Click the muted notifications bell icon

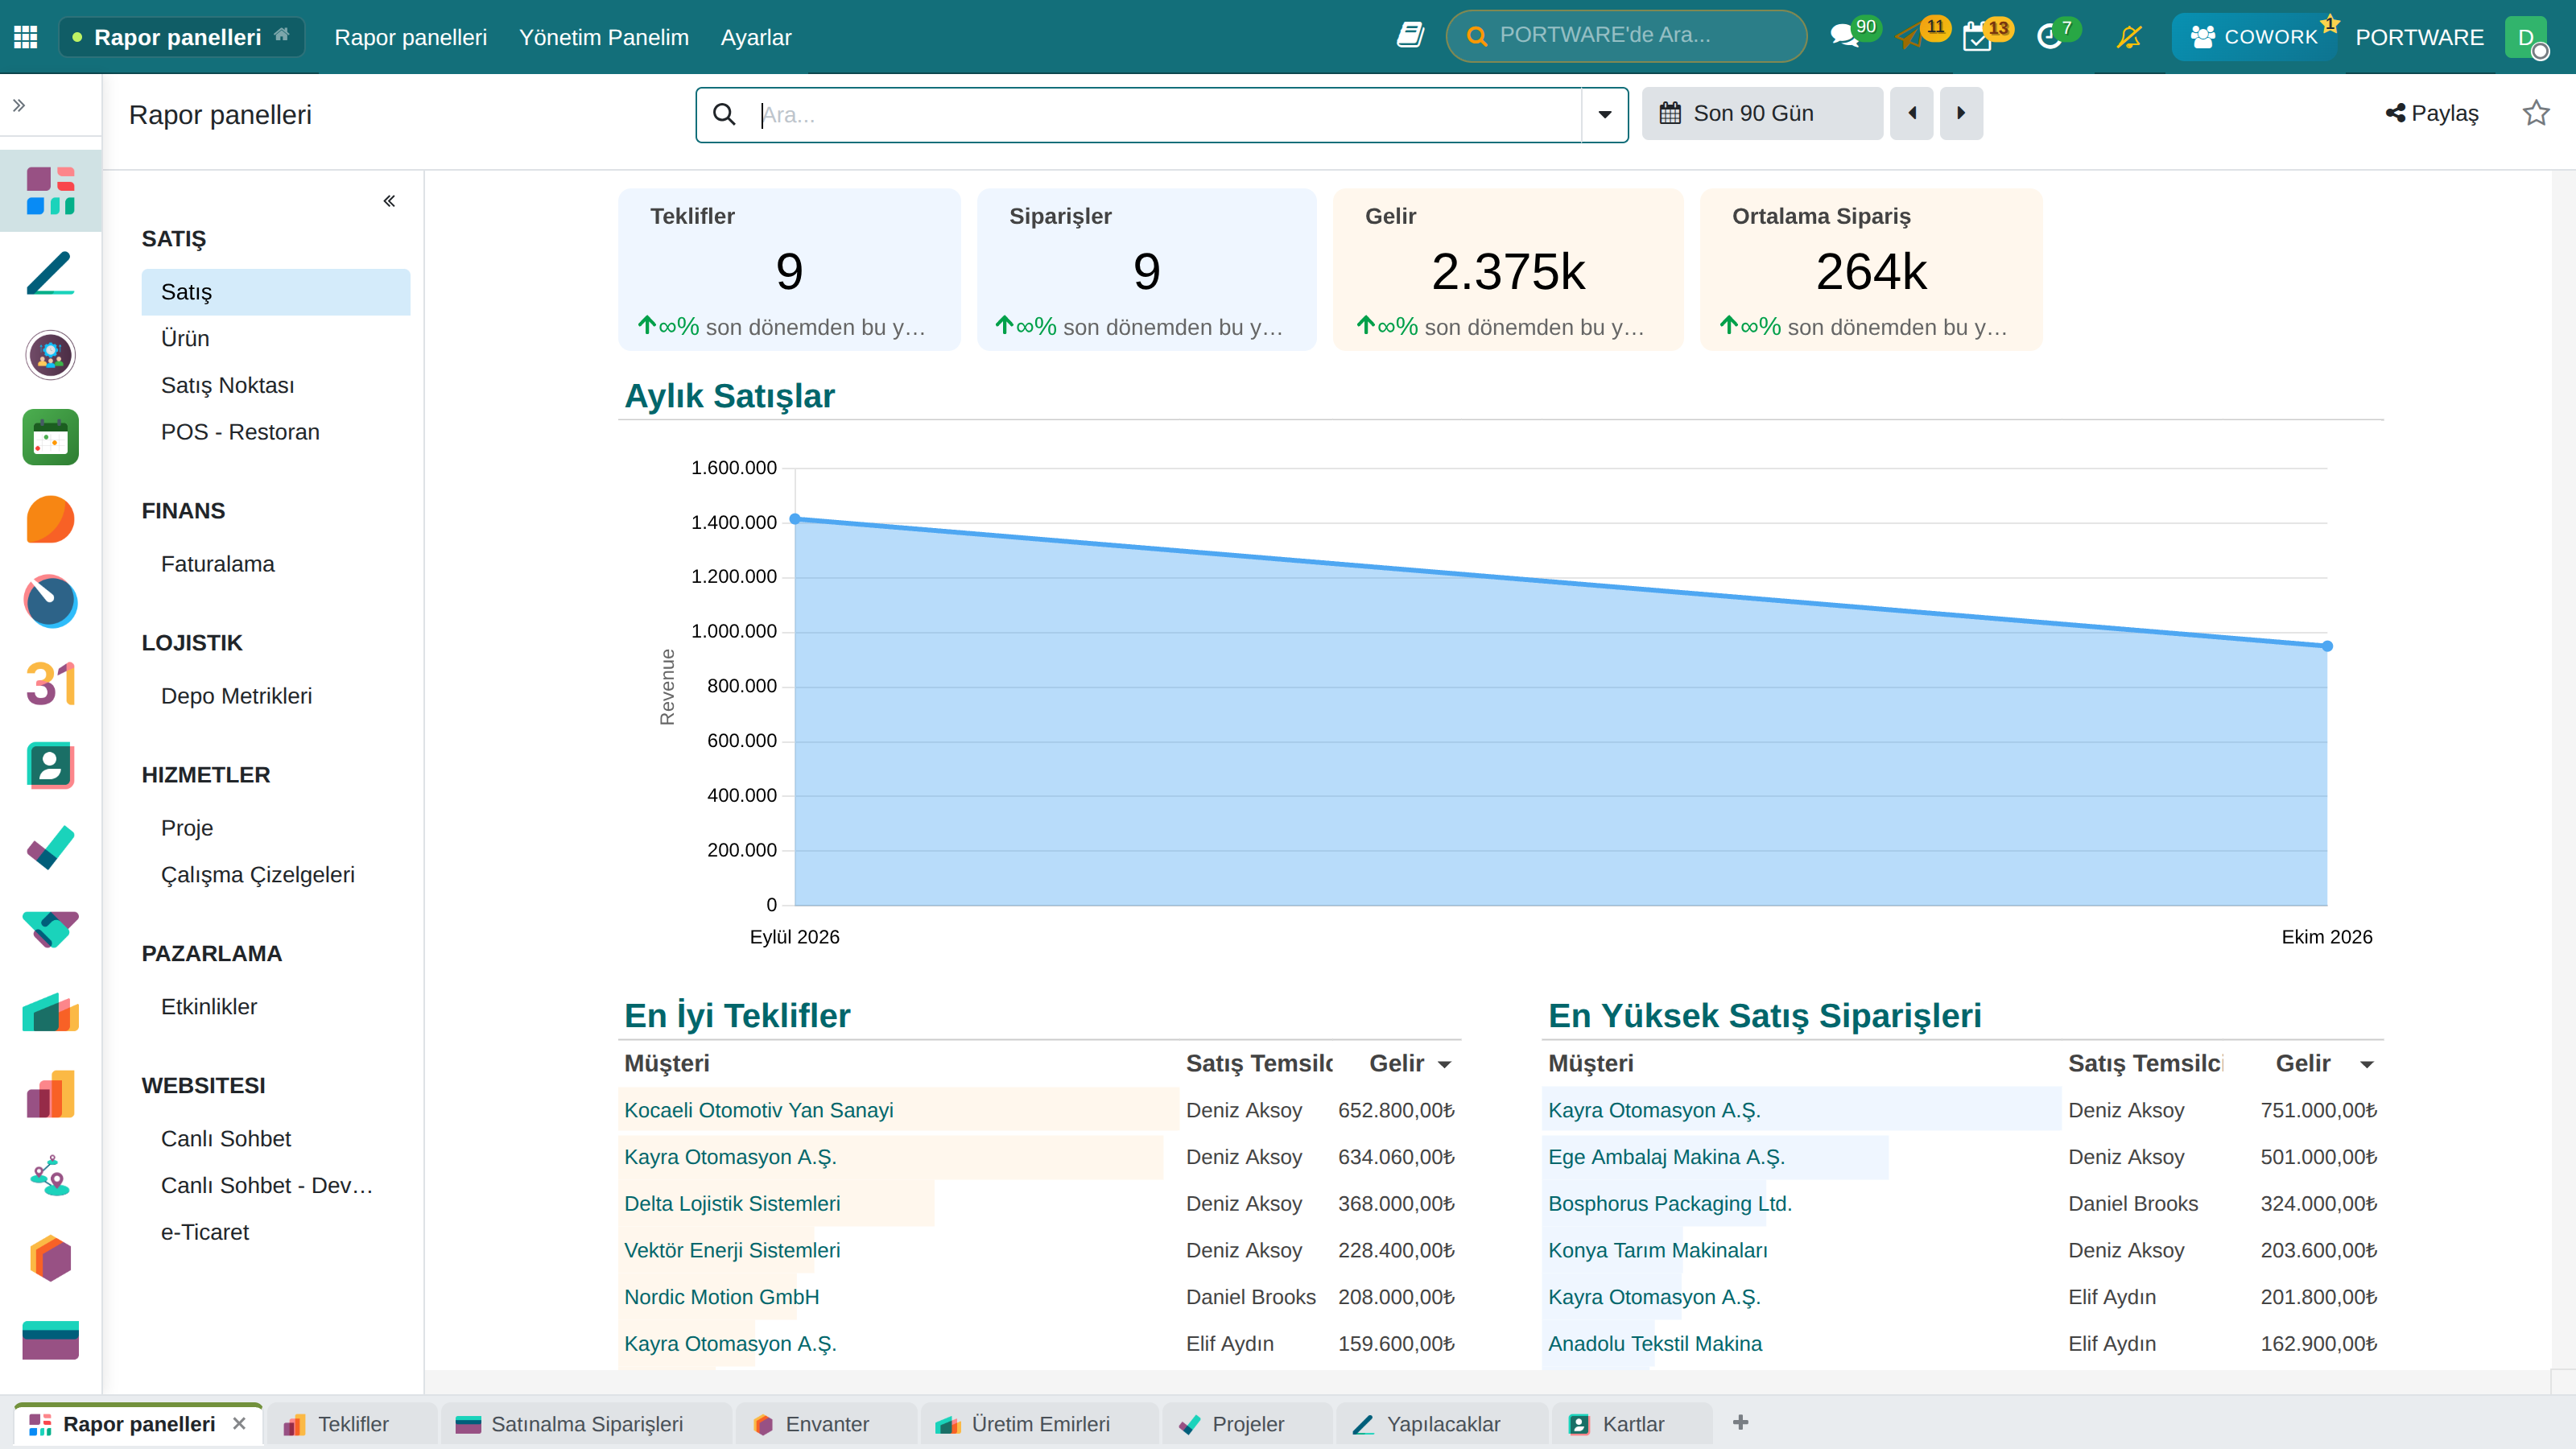click(2129, 37)
